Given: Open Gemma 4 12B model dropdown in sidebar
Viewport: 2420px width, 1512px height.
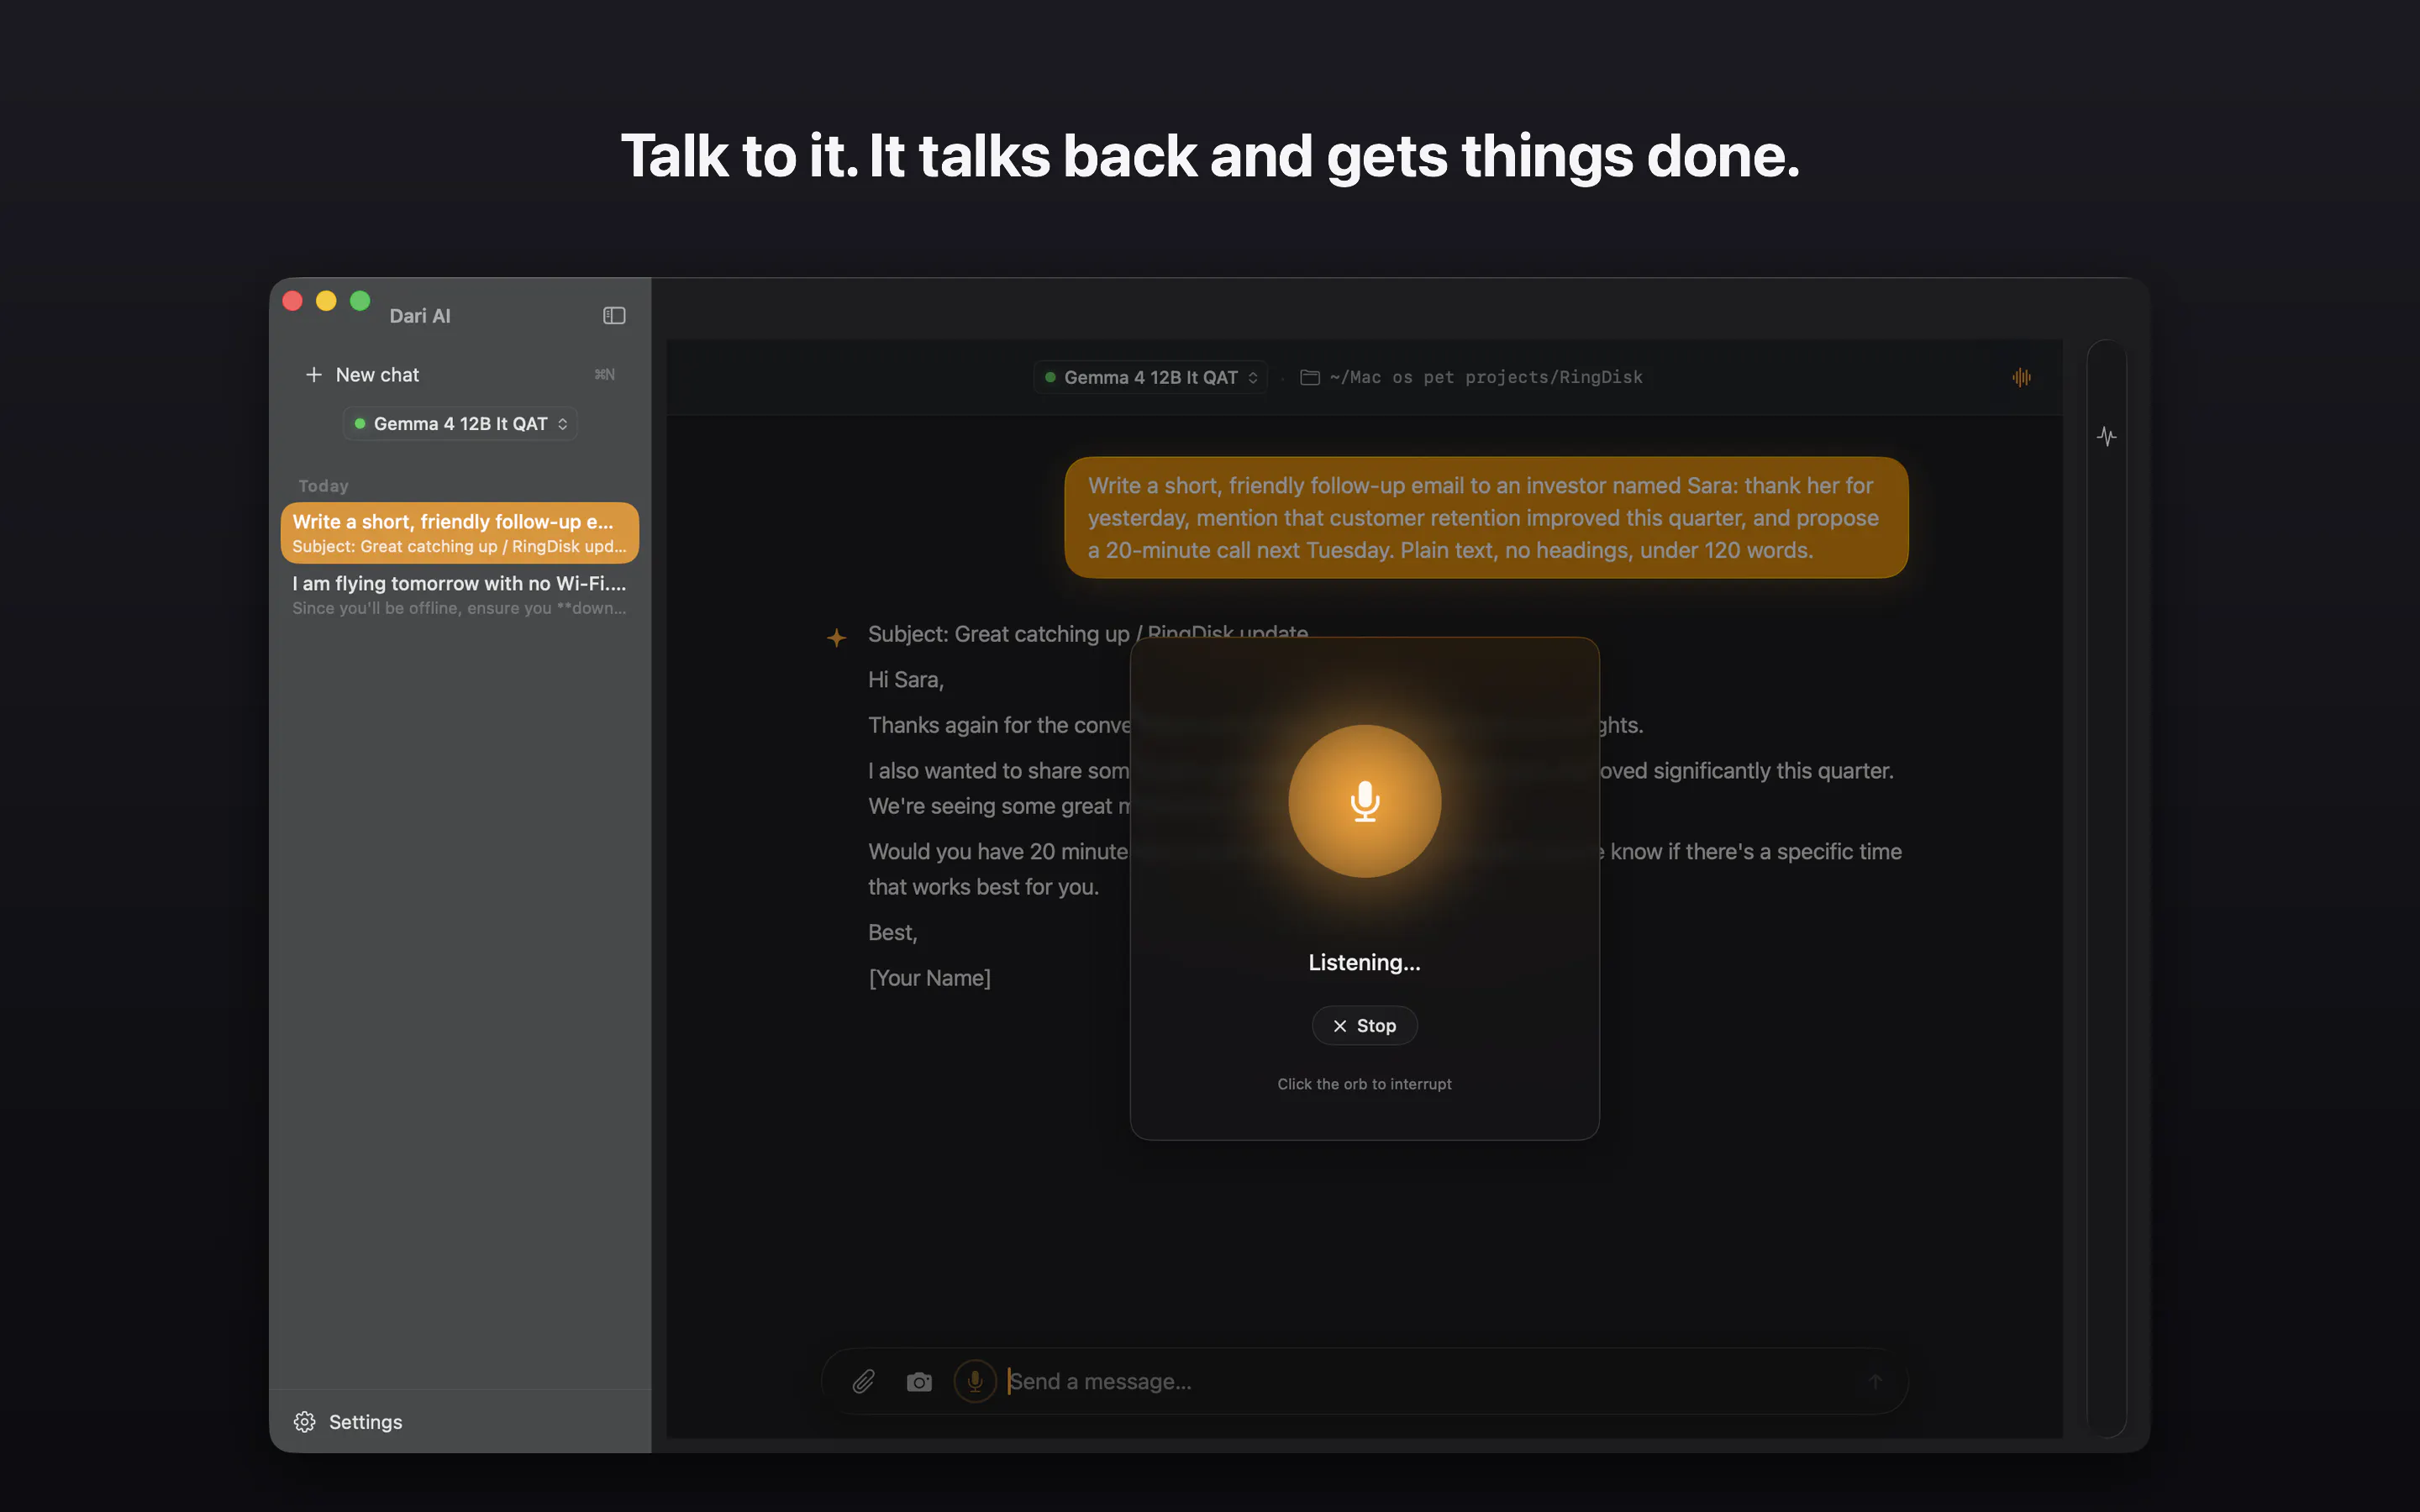Looking at the screenshot, I should coord(460,424).
